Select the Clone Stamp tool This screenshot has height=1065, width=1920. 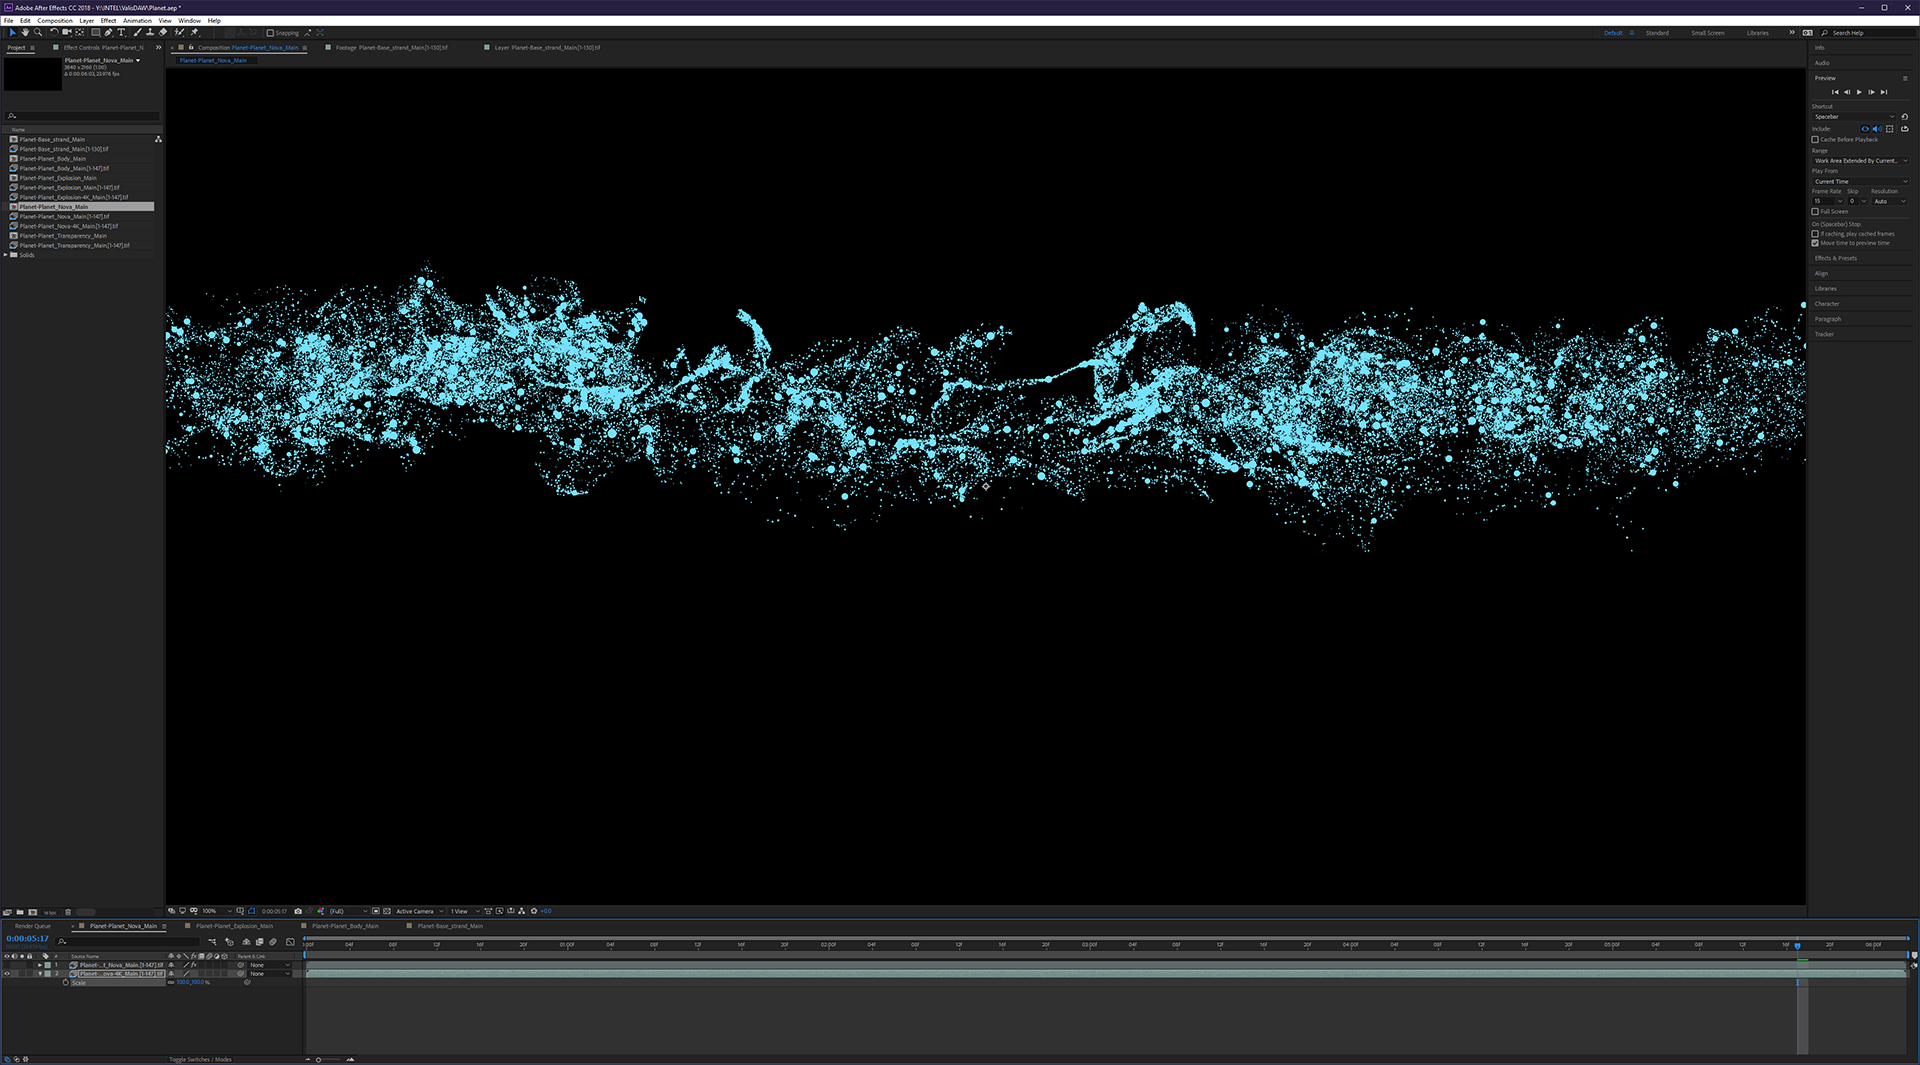[x=150, y=32]
